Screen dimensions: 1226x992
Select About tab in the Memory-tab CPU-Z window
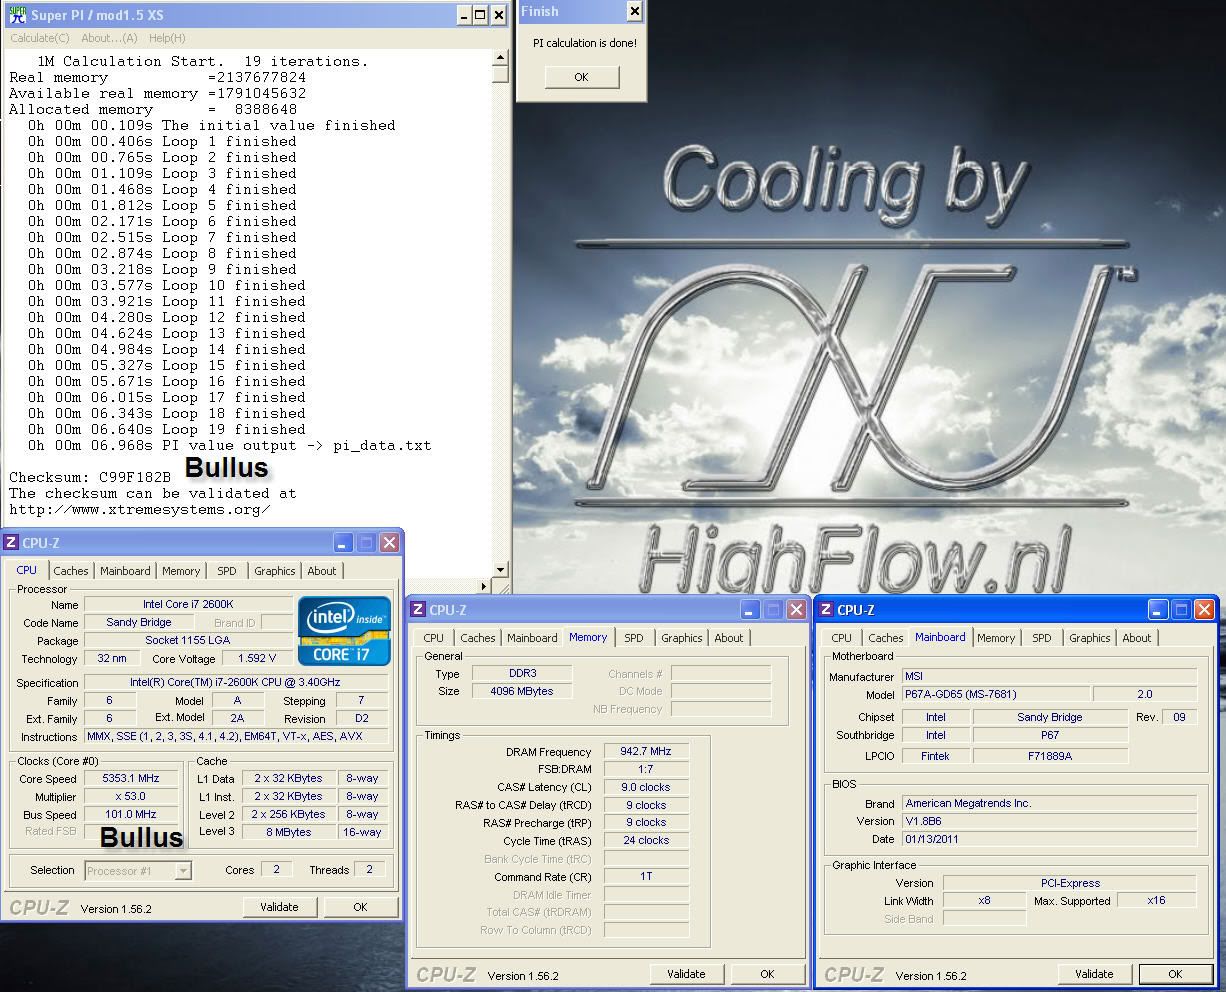point(729,638)
